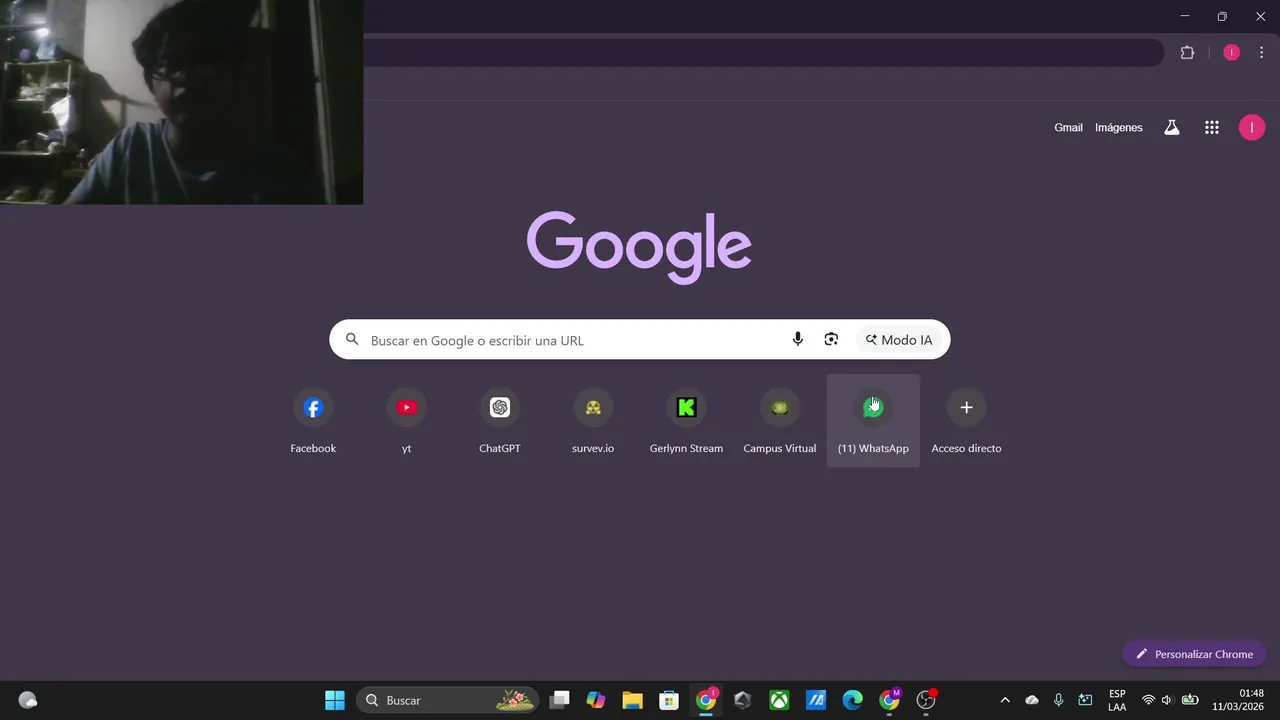The width and height of the screenshot is (1280, 720).
Task: Open Chrome's three-dot menu
Action: [1262, 53]
